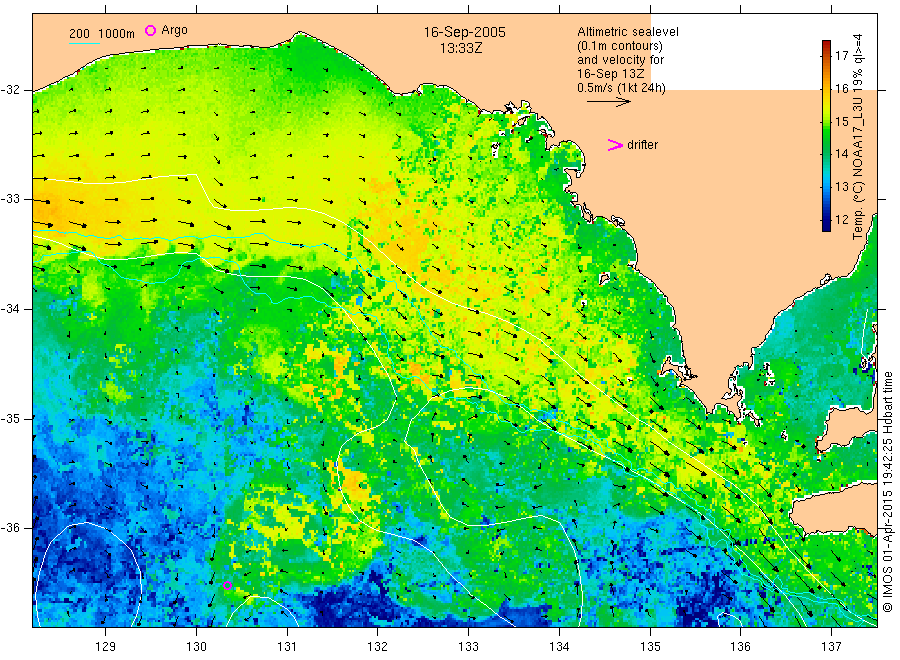The width and height of the screenshot is (900, 660).
Task: Click the magenta drifter chevron symbol
Action: [x=615, y=145]
